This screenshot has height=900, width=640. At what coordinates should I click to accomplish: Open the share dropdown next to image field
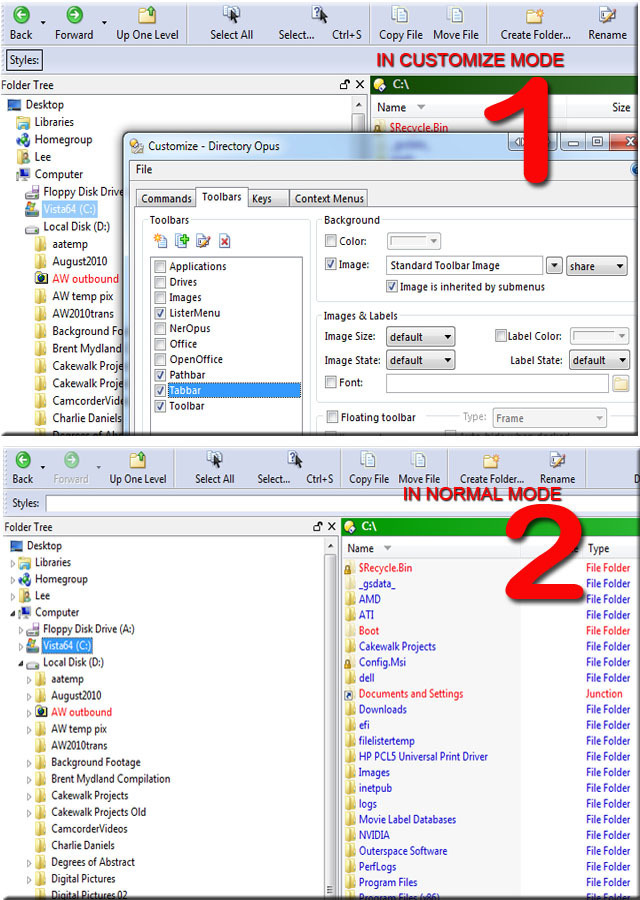click(596, 266)
